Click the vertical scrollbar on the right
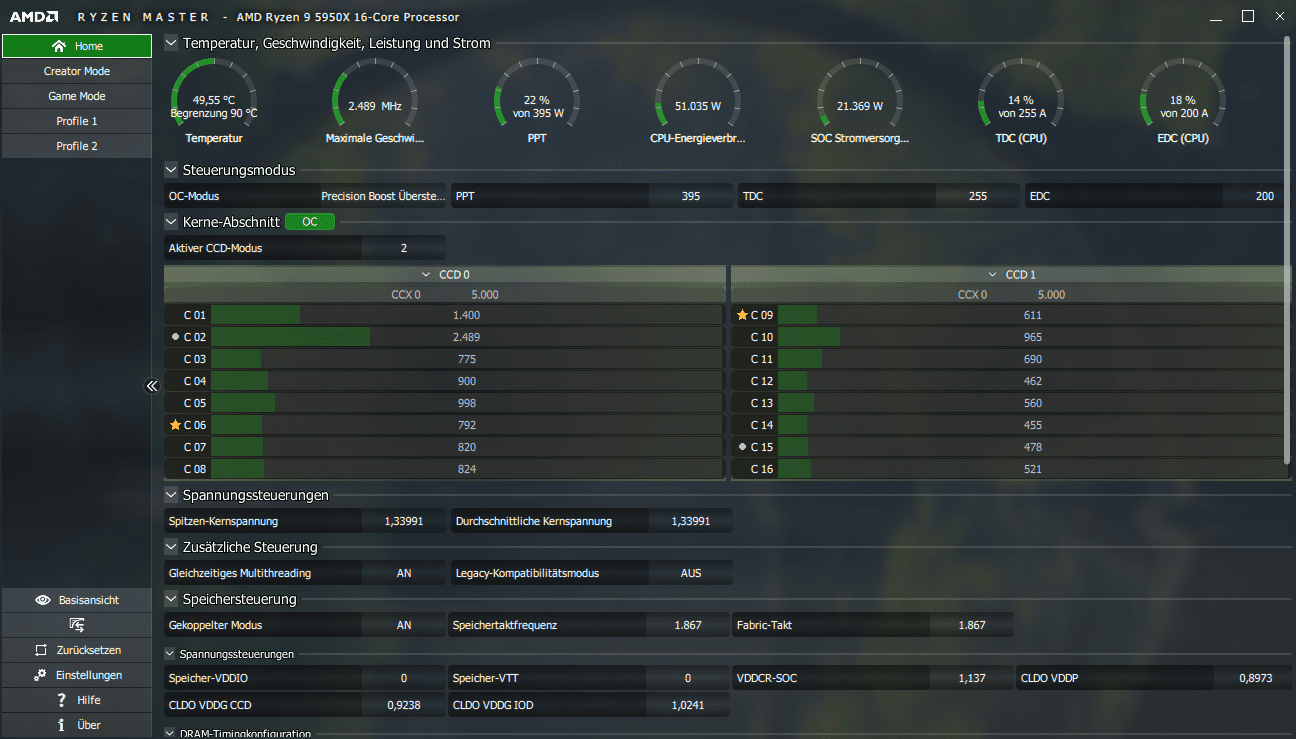 1288,250
